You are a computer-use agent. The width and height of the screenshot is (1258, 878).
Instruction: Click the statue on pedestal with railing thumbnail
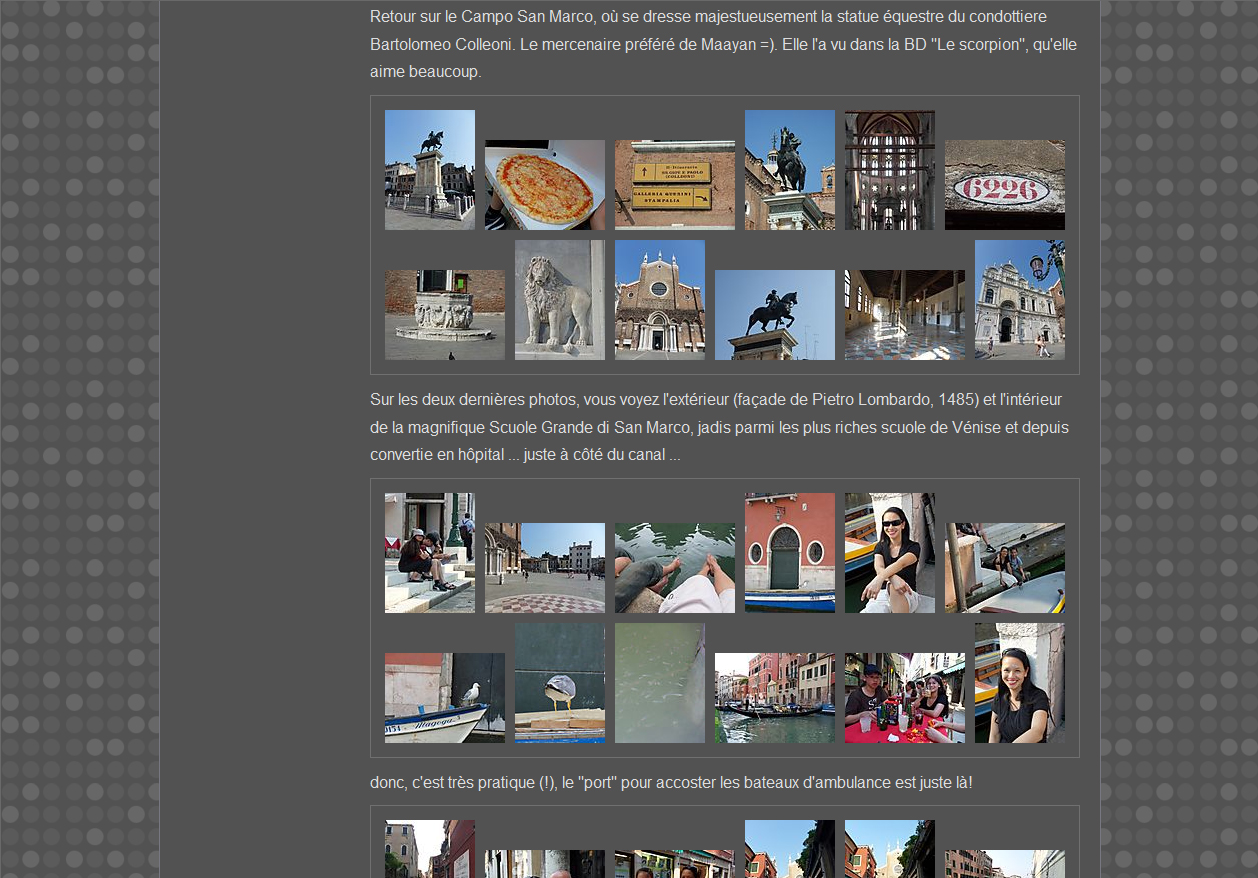(429, 170)
